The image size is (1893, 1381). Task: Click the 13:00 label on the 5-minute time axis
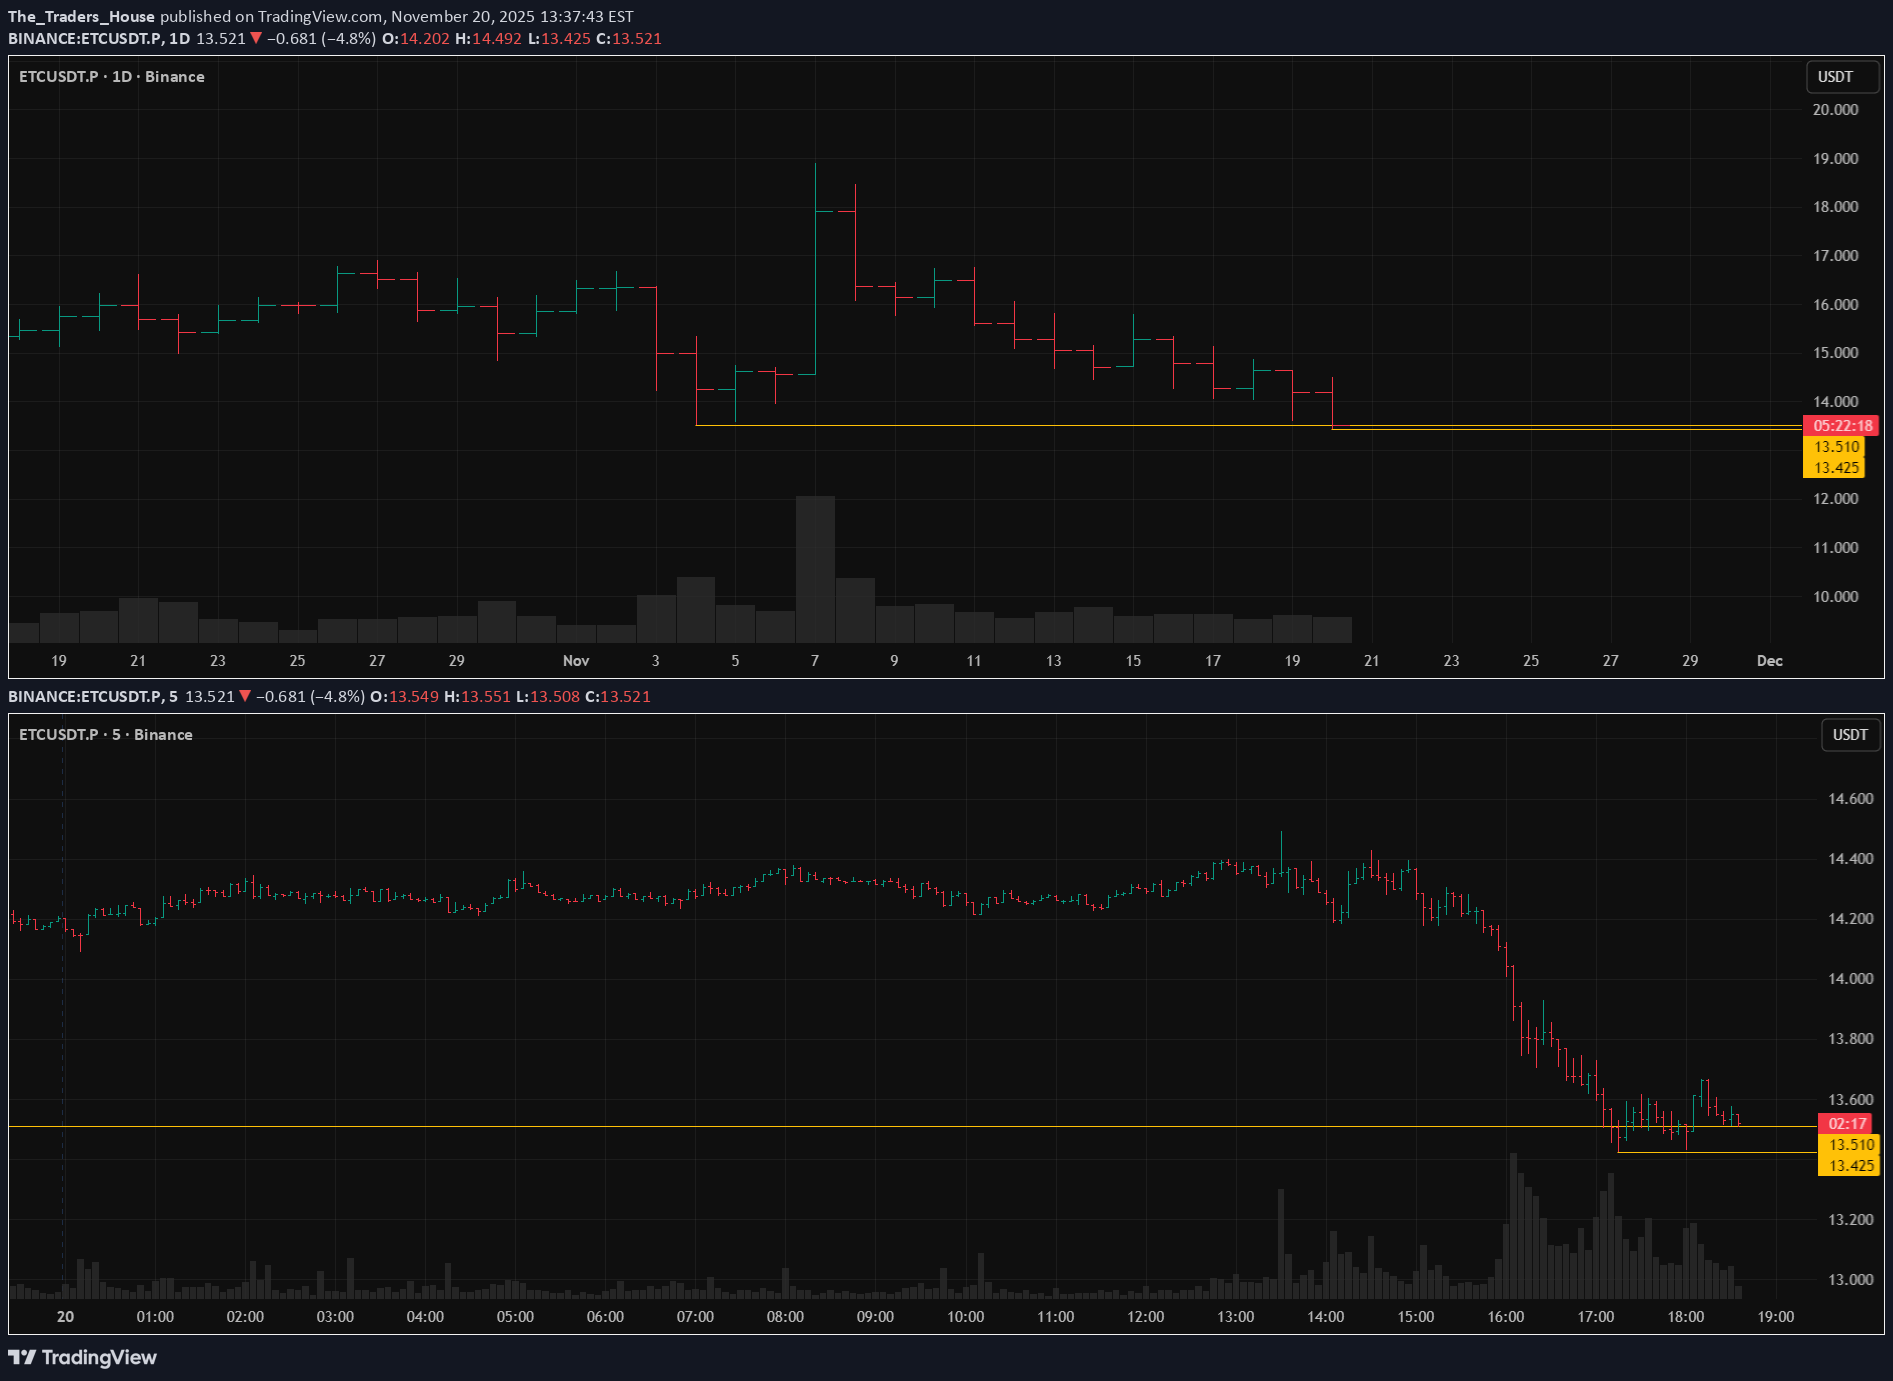1235,1317
